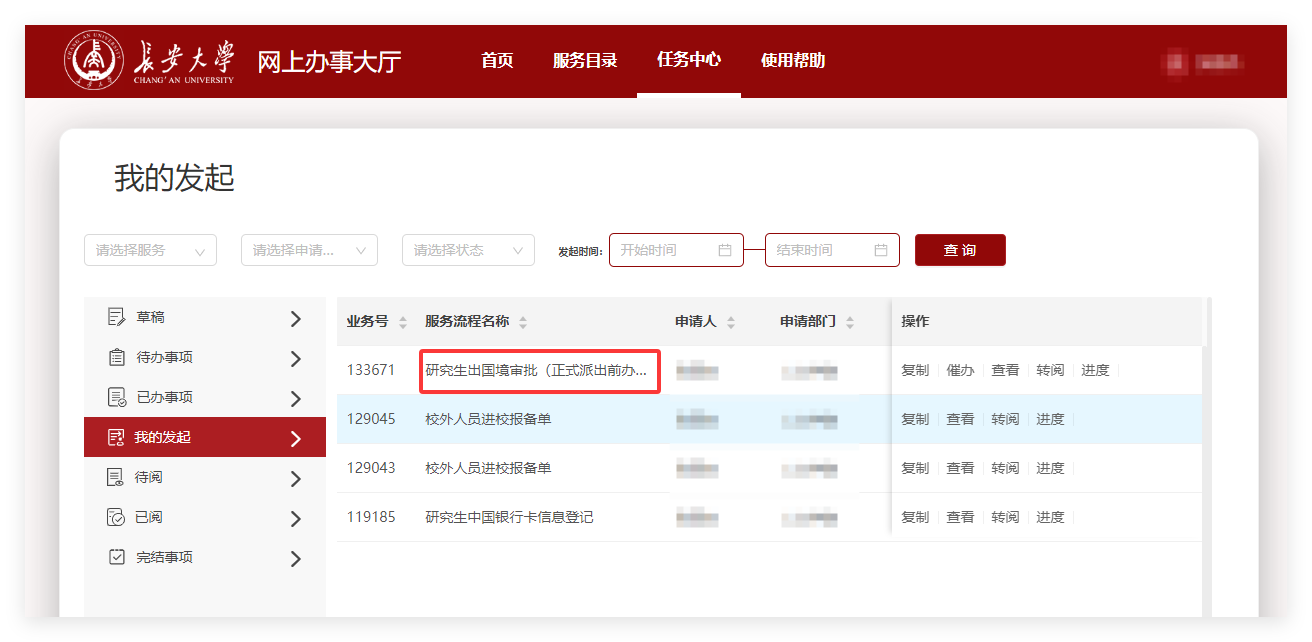Click calendar icon in 开始时间 field
This screenshot has width=1312, height=642.
(725, 250)
